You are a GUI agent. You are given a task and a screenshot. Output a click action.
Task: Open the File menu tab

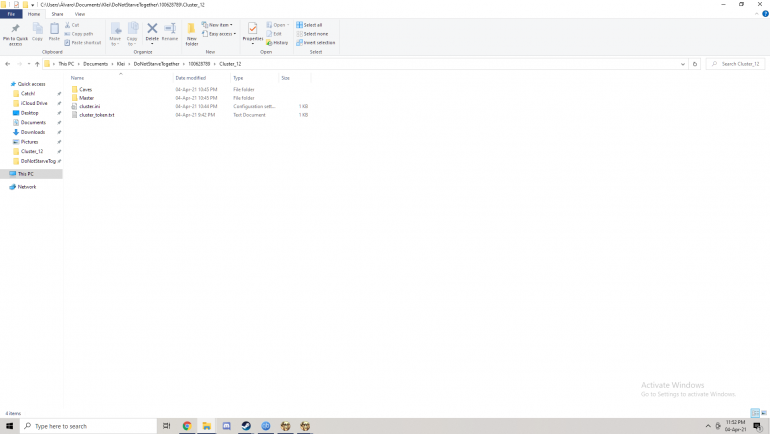11,15
